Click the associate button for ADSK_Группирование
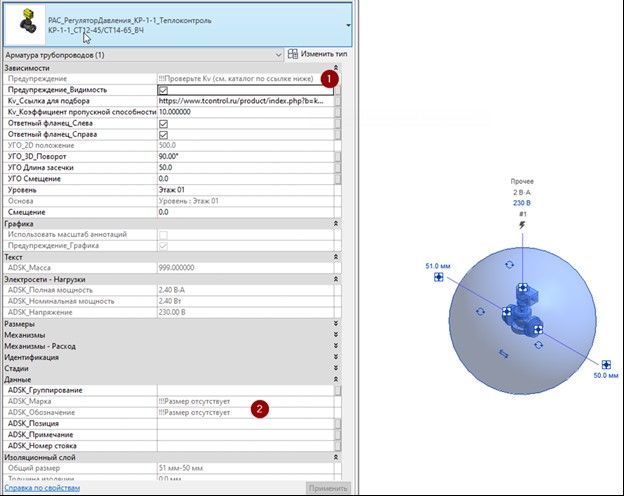Viewport: 624px width, 496px height. tap(337, 390)
